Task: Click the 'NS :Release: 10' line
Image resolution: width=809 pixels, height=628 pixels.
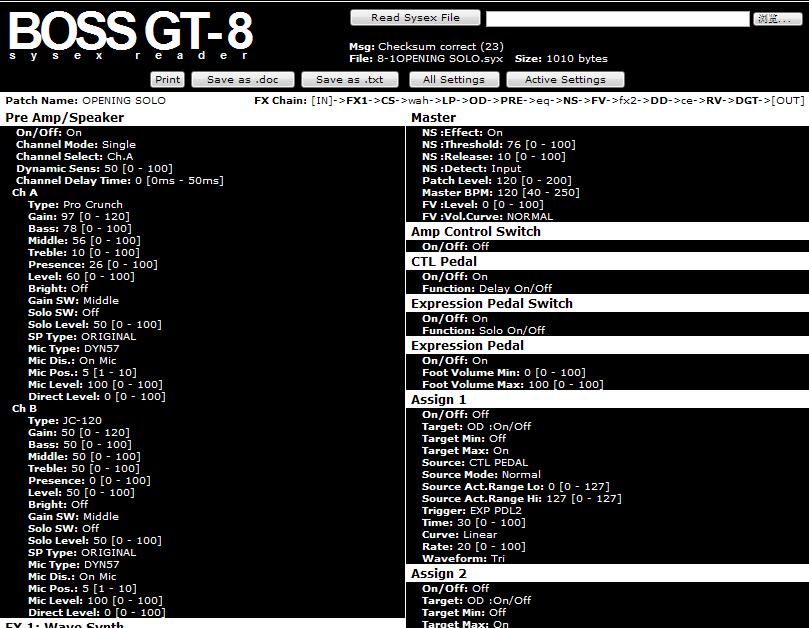Action: [x=494, y=156]
